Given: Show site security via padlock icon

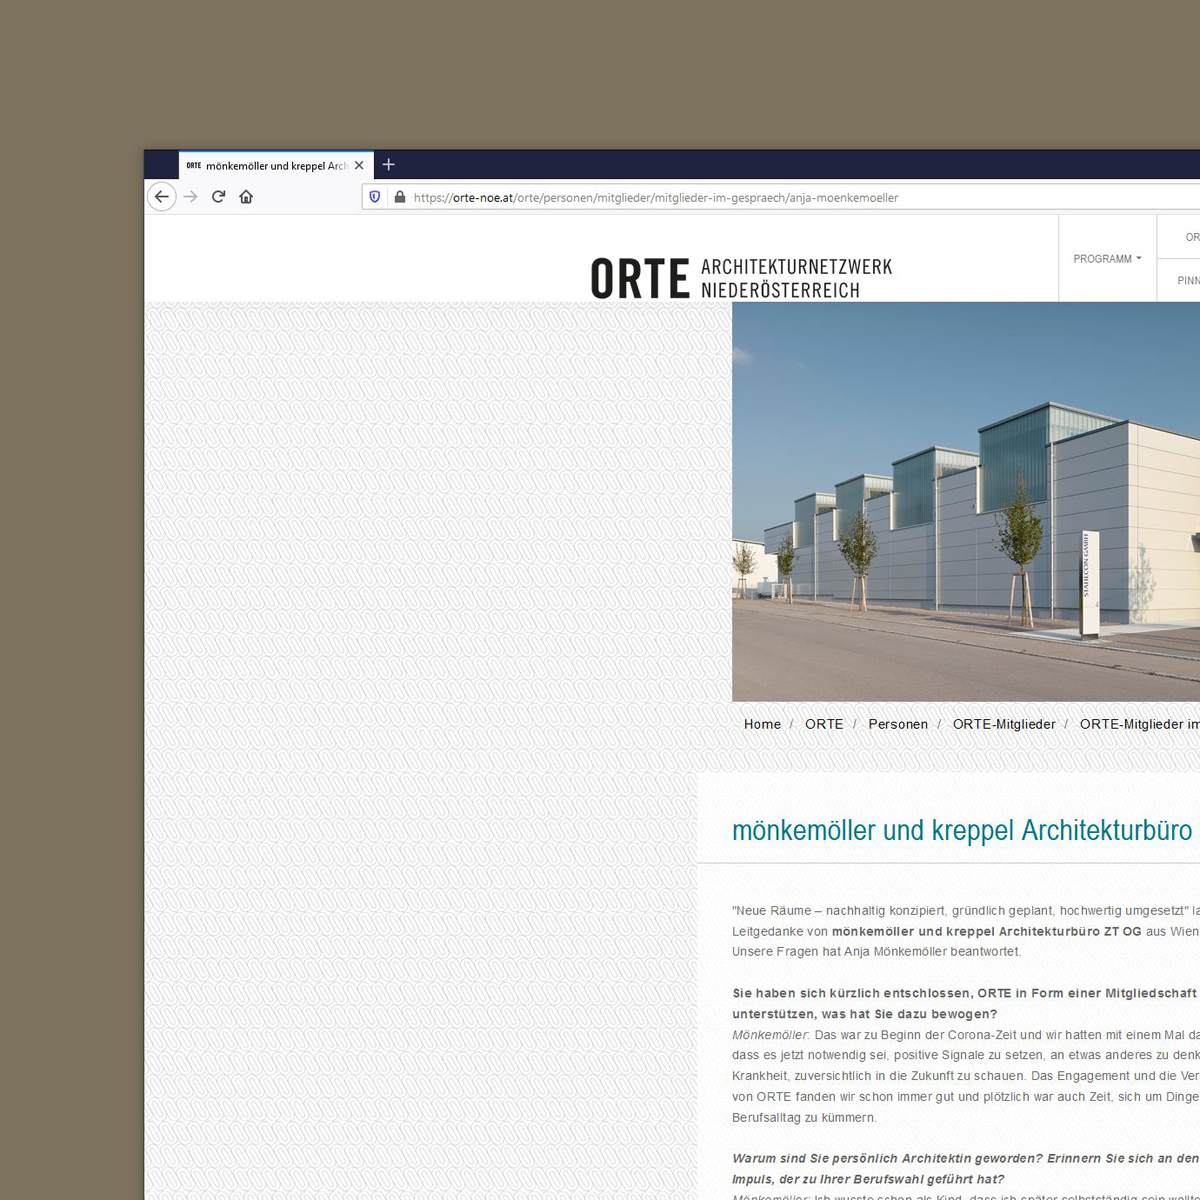Looking at the screenshot, I should (x=400, y=197).
